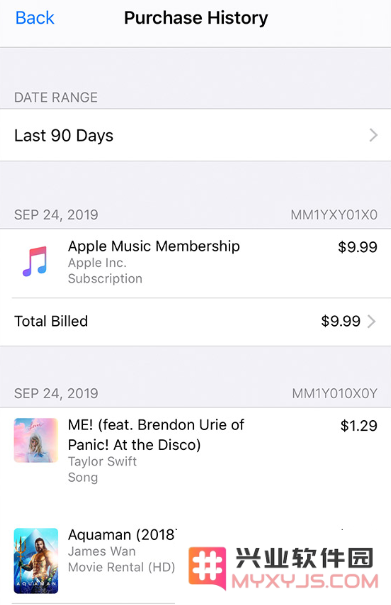Tap the chevron next to $9.99 total
The height and width of the screenshot is (605, 391).
point(371,321)
